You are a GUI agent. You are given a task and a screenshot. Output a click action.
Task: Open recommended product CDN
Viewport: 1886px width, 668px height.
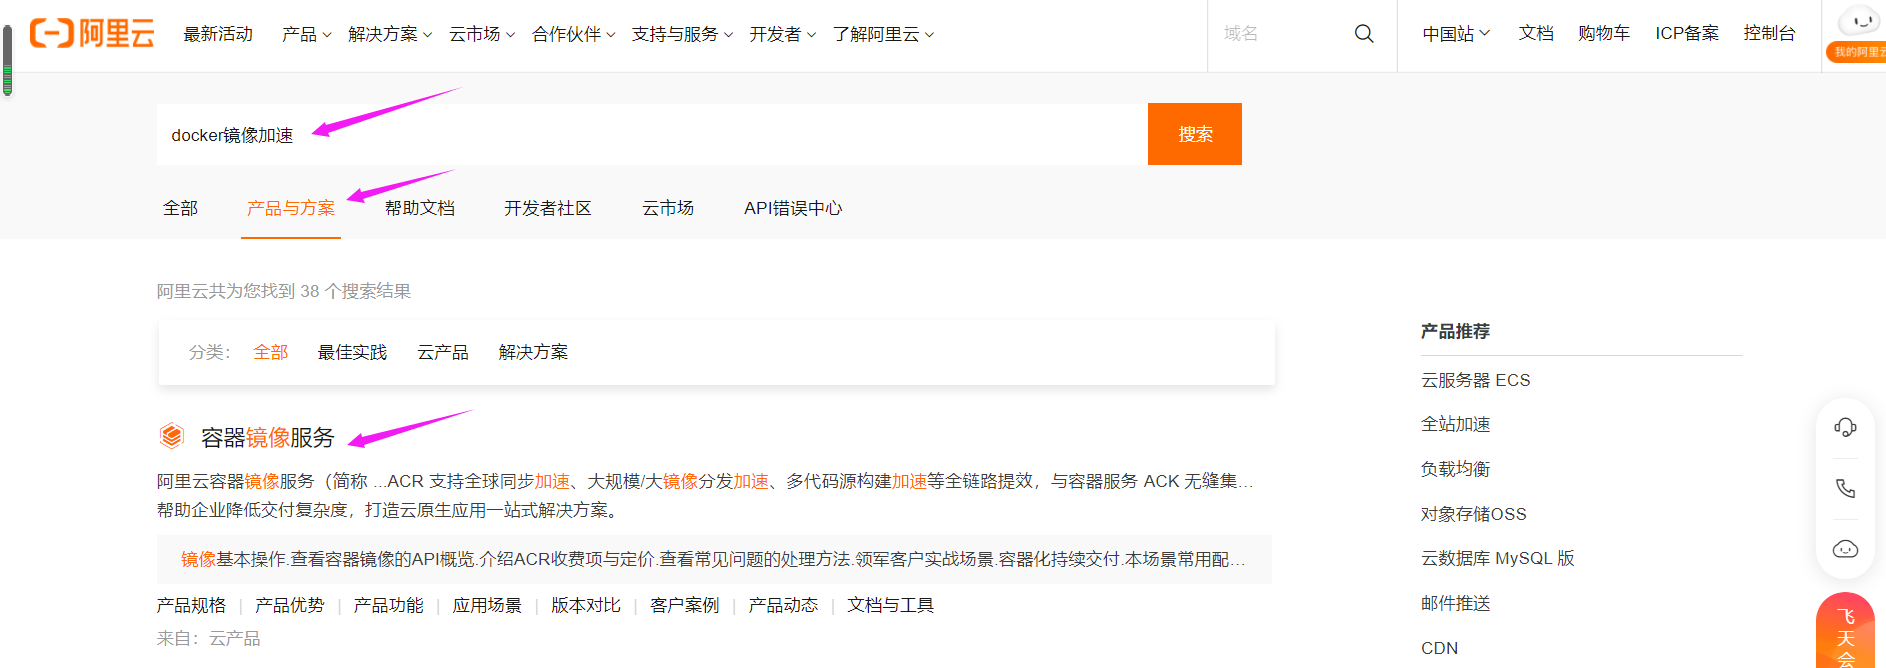point(1440,648)
